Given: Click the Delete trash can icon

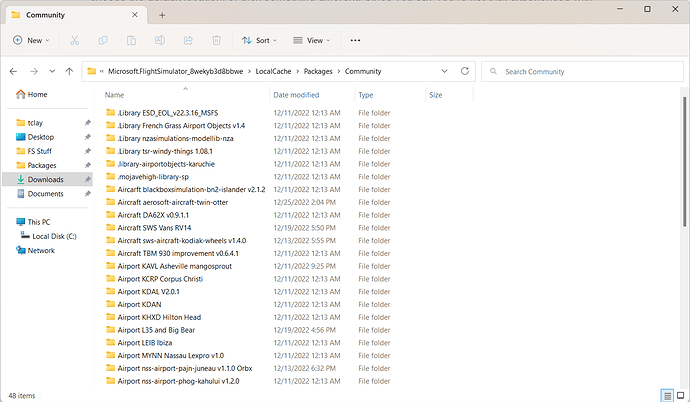Looking at the screenshot, I should pos(217,40).
